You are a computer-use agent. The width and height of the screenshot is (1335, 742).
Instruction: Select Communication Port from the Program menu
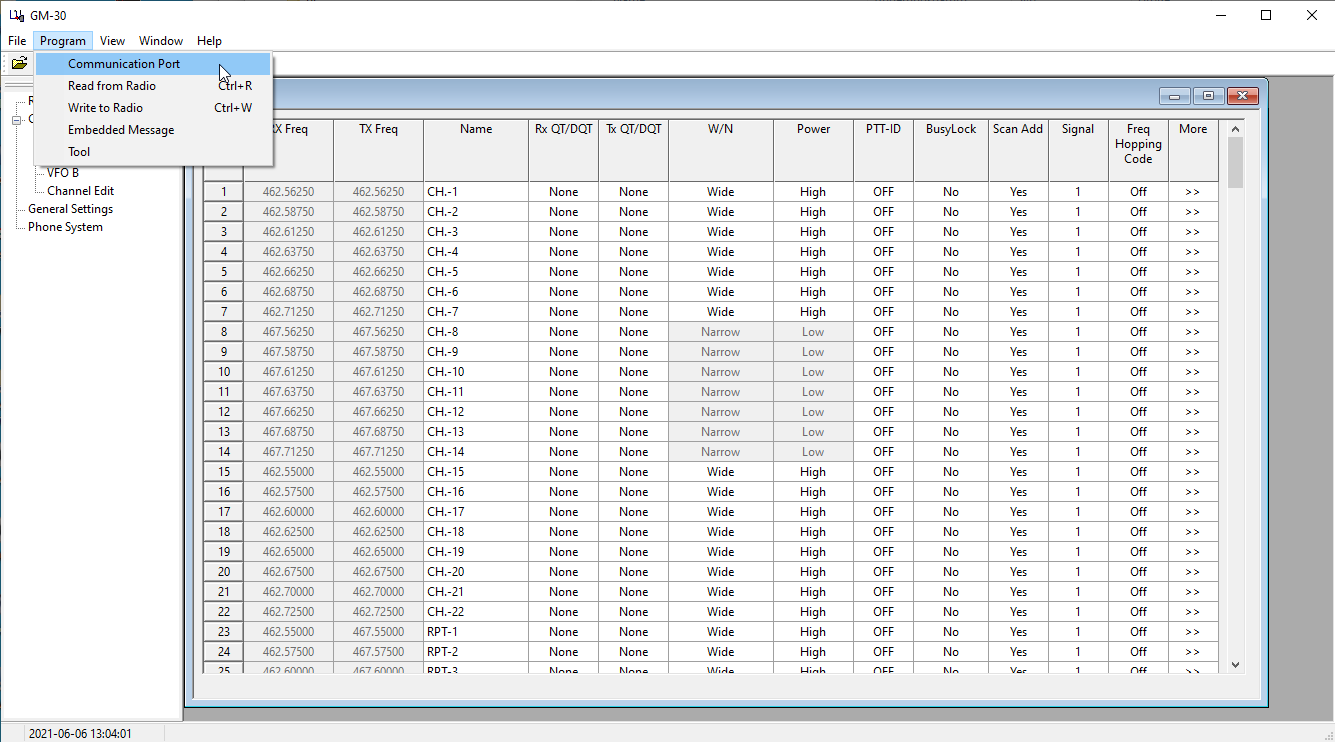coord(123,63)
